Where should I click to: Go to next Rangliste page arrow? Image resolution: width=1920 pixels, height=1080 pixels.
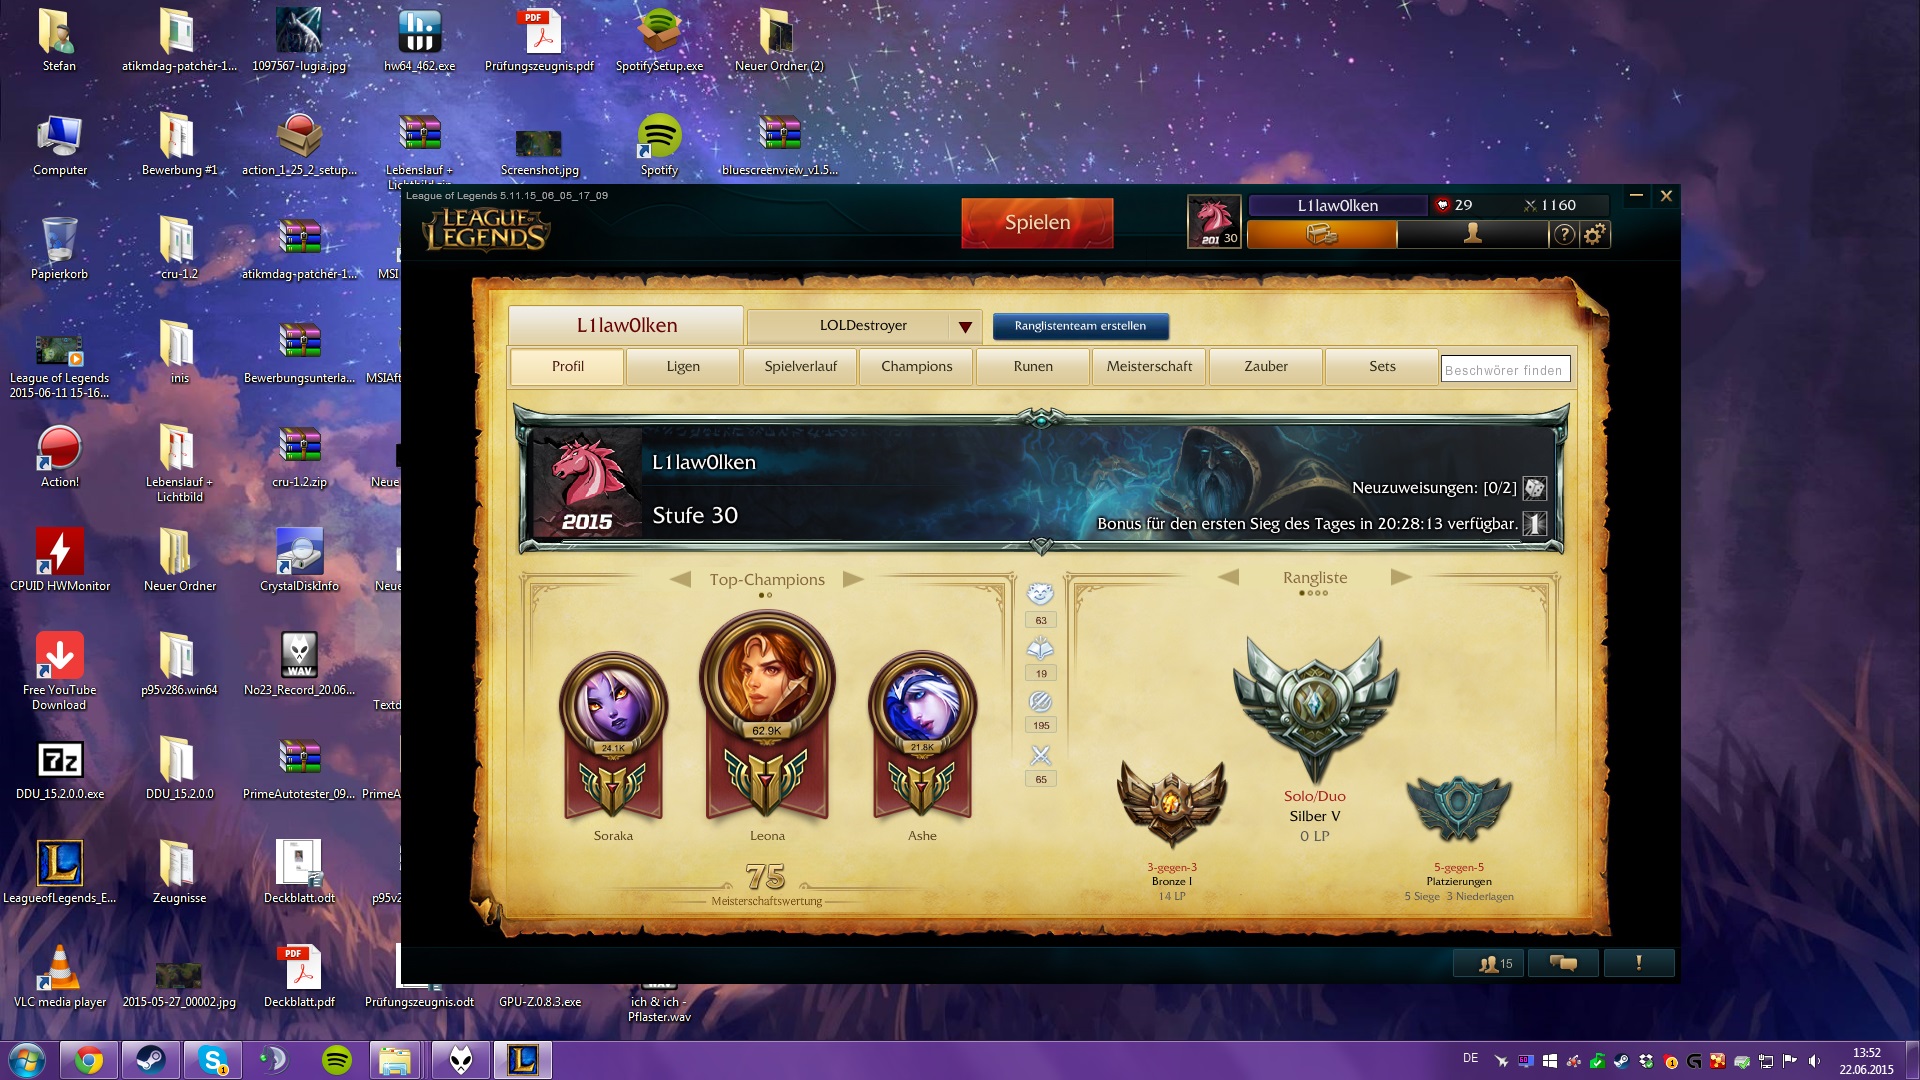point(1400,577)
